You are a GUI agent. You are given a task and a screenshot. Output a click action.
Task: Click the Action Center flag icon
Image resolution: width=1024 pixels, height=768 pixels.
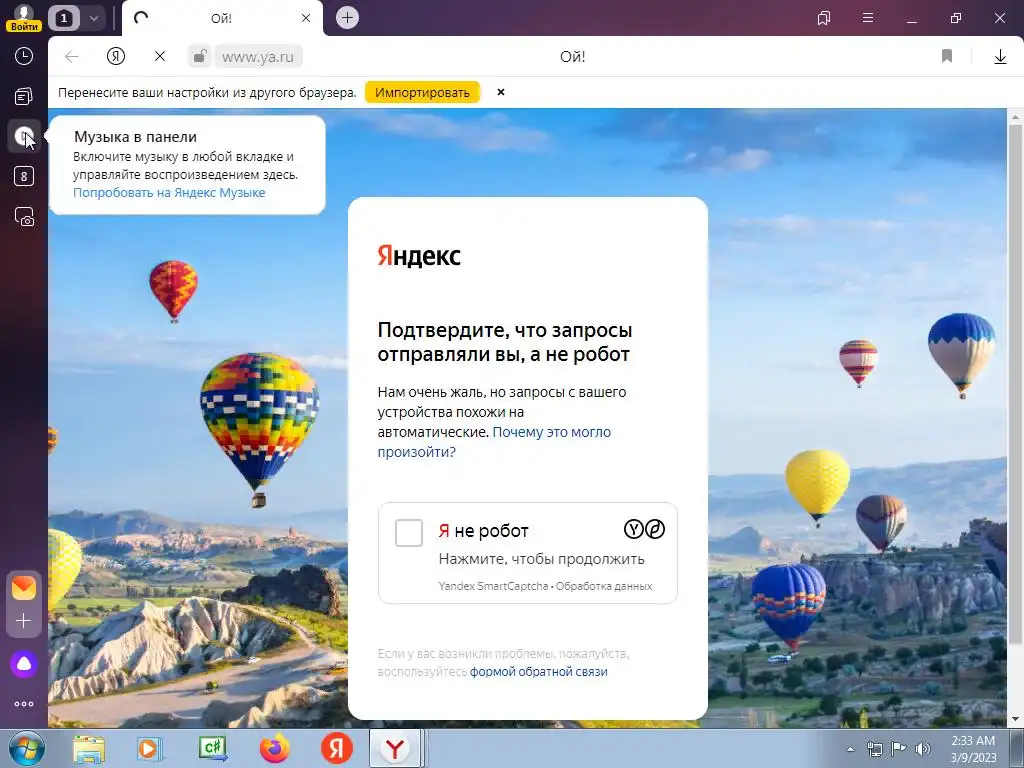pos(899,749)
